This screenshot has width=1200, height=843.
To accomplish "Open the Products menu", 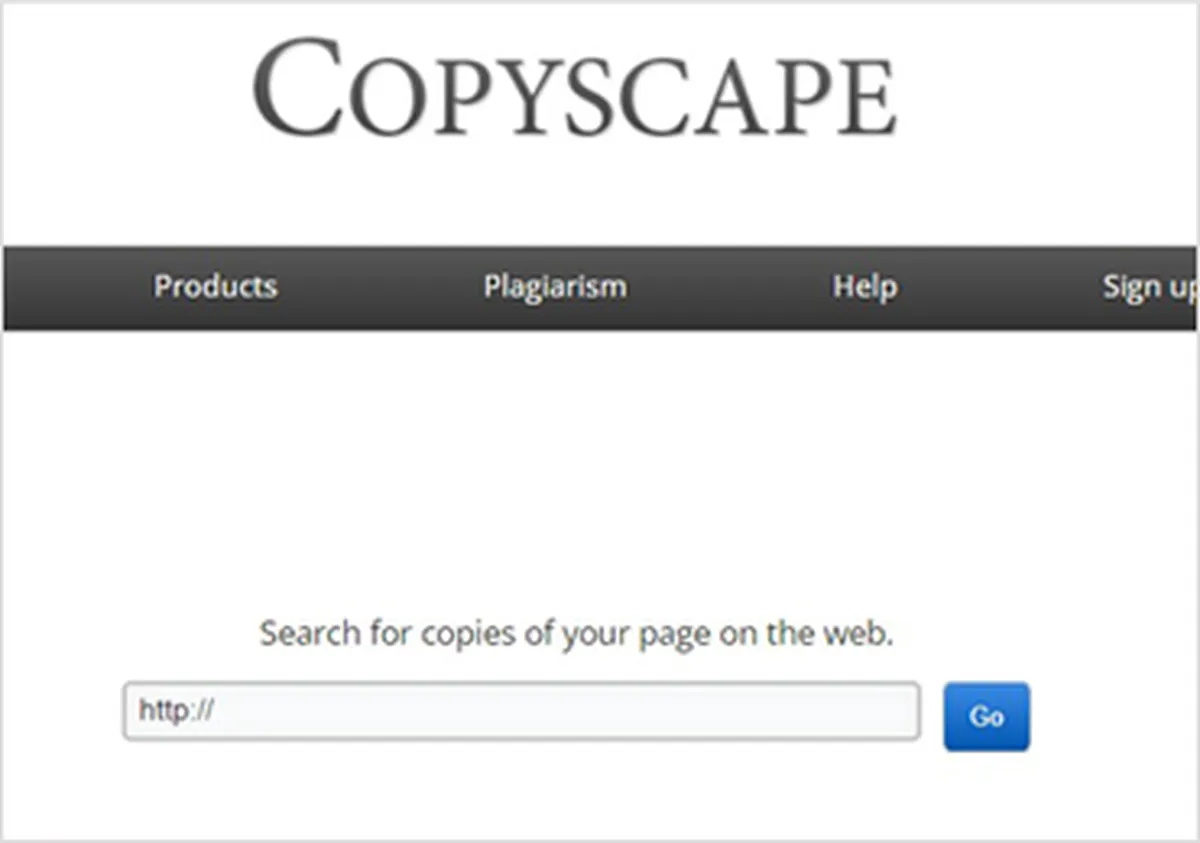I will (x=215, y=287).
